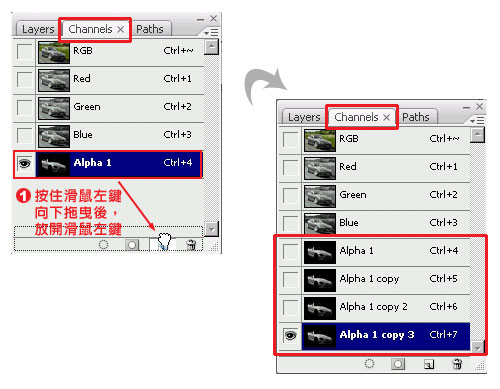500x389 pixels.
Task: Select Red channel name in left panel
Action: coord(82,79)
